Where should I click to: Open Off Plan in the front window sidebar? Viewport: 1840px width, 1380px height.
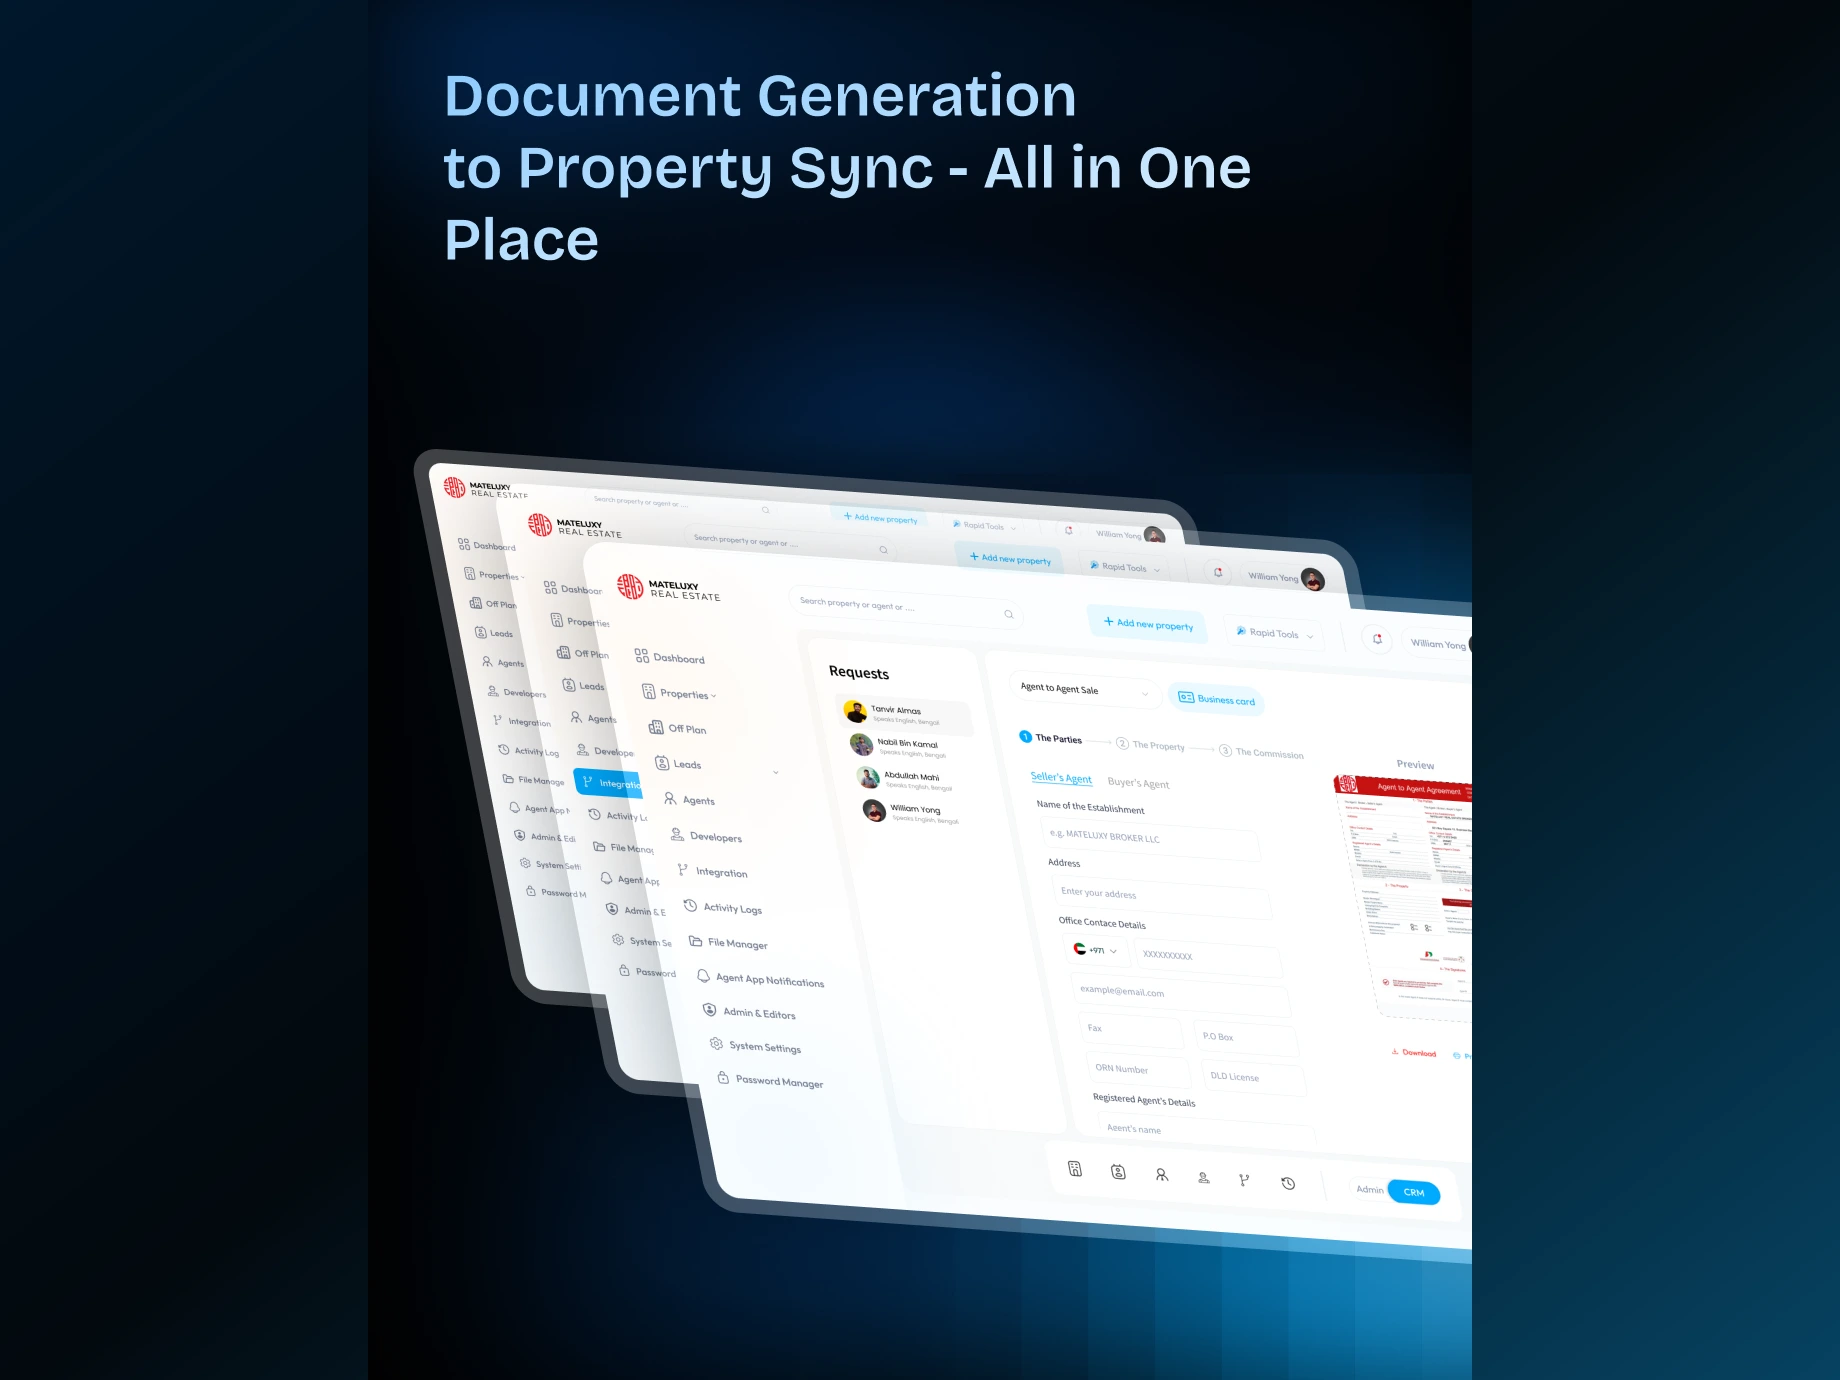coord(677,728)
